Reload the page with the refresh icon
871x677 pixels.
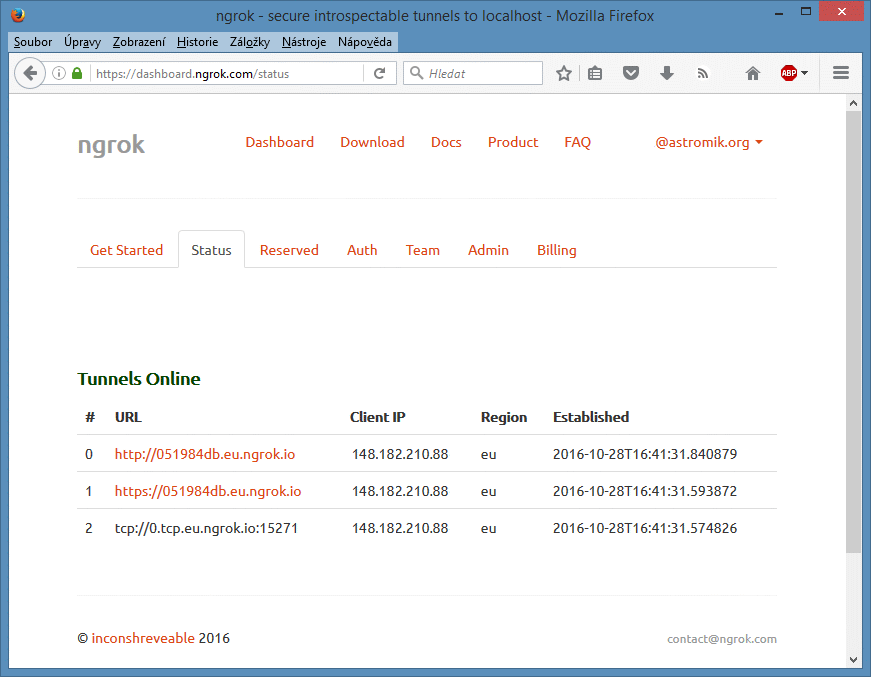(x=379, y=73)
